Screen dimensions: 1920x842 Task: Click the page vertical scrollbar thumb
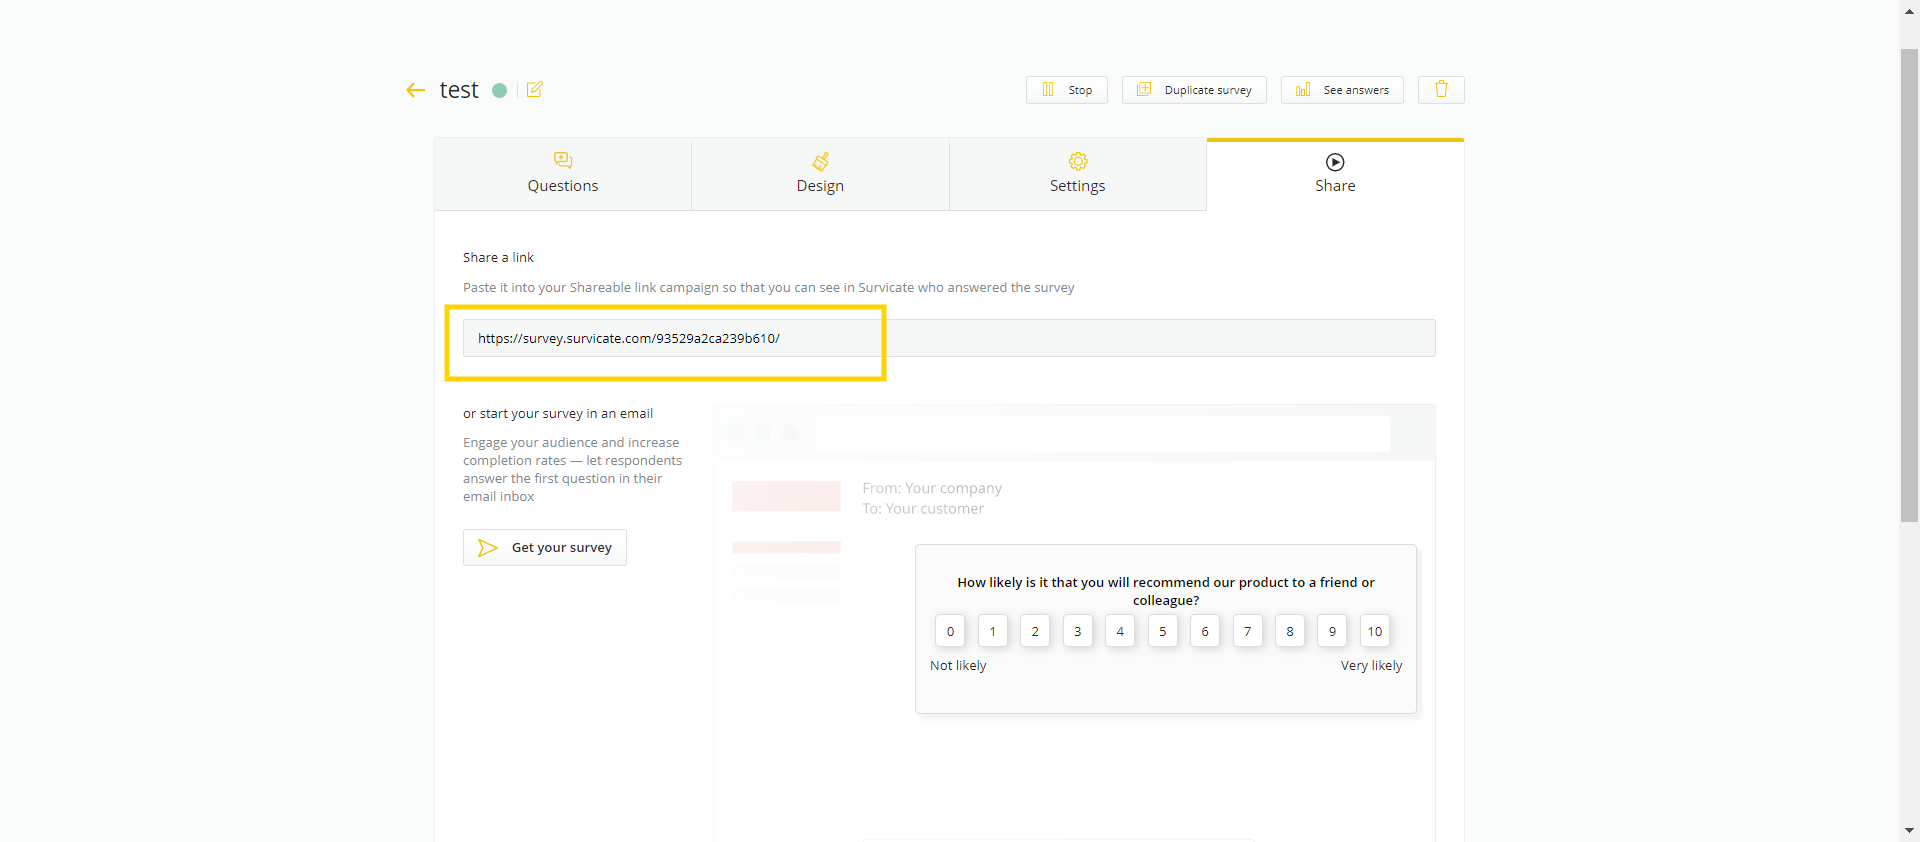click(1910, 285)
